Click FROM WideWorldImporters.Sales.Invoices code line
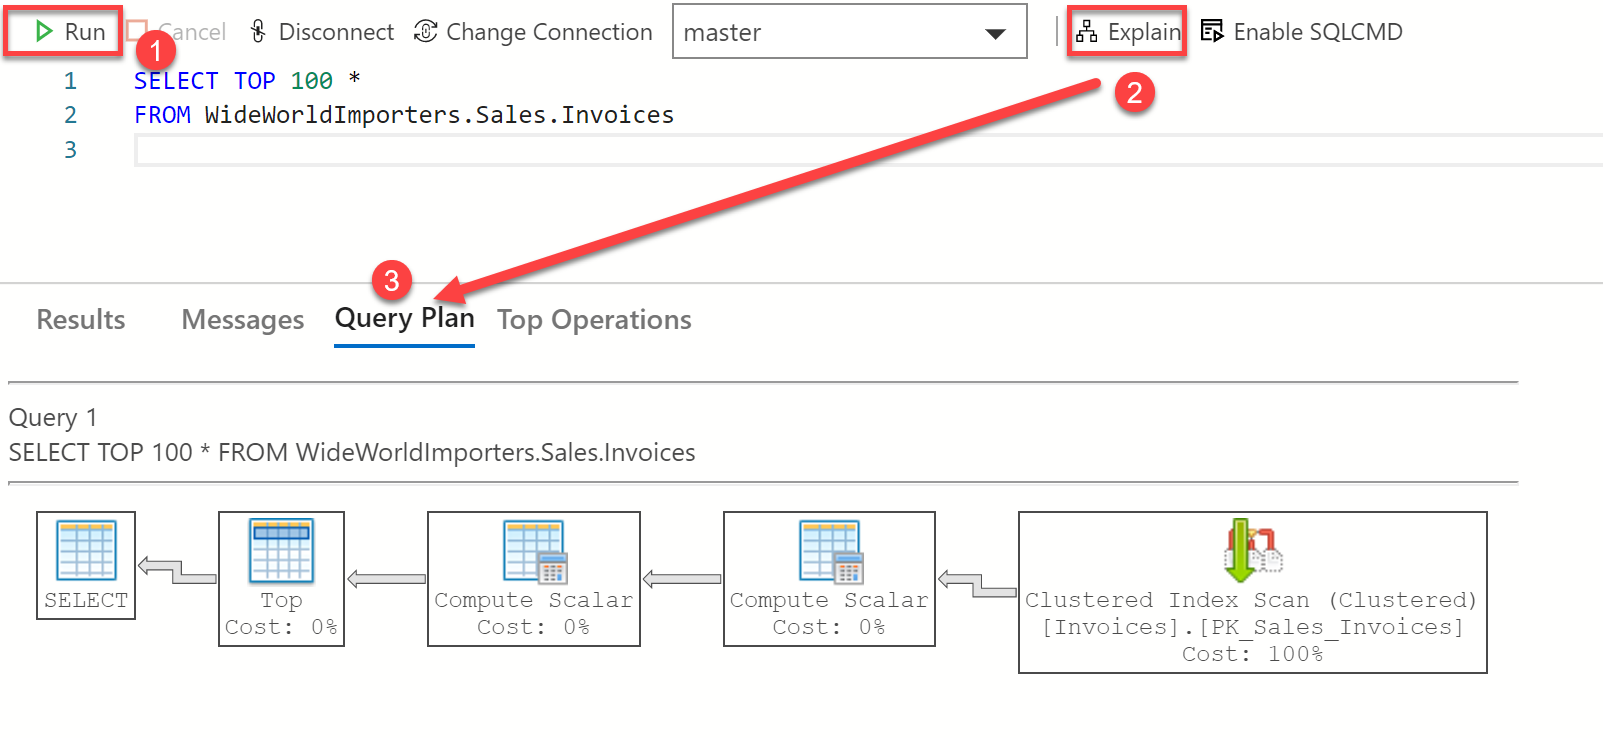1603x738 pixels. tap(404, 115)
